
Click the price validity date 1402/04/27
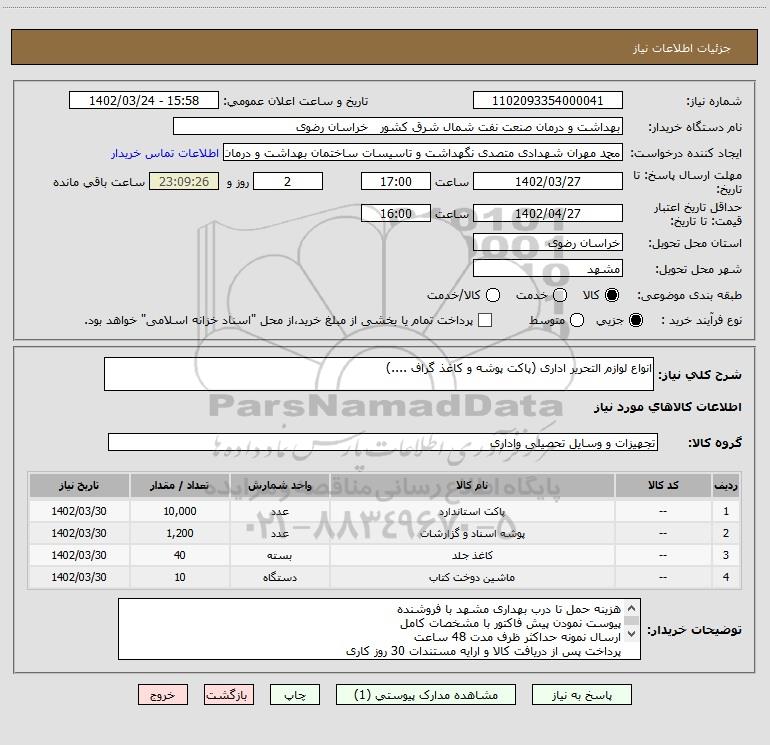[548, 213]
